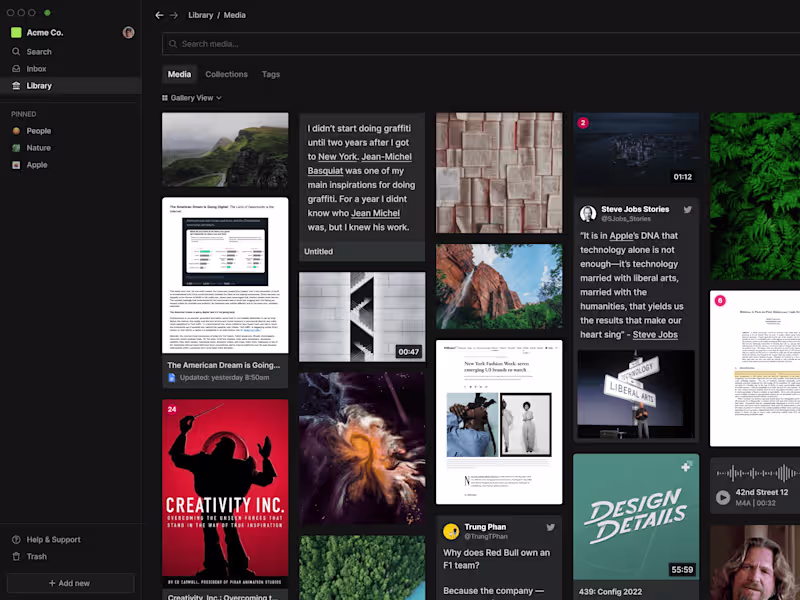Click the Trung Phan profile avatar
Viewport: 800px width, 600px height.
[451, 531]
